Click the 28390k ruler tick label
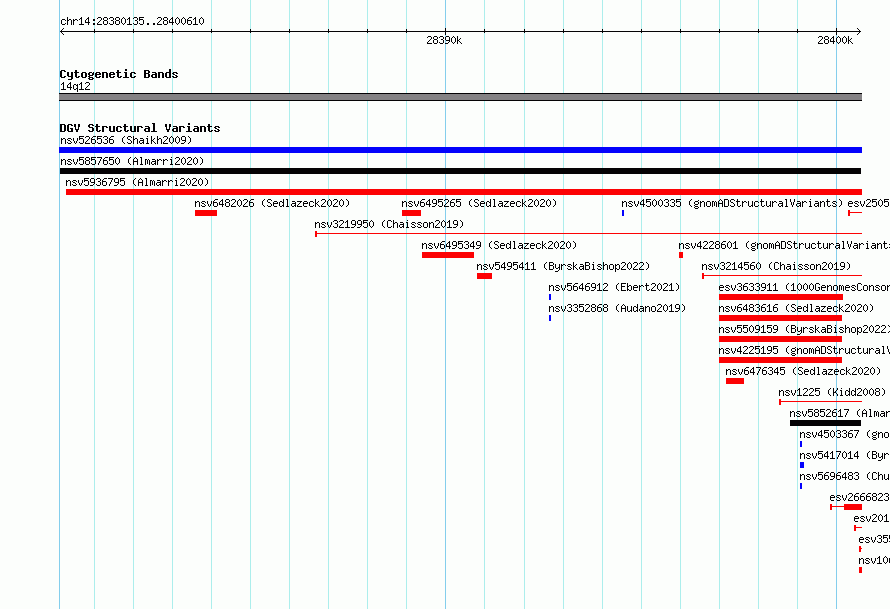 coord(444,40)
